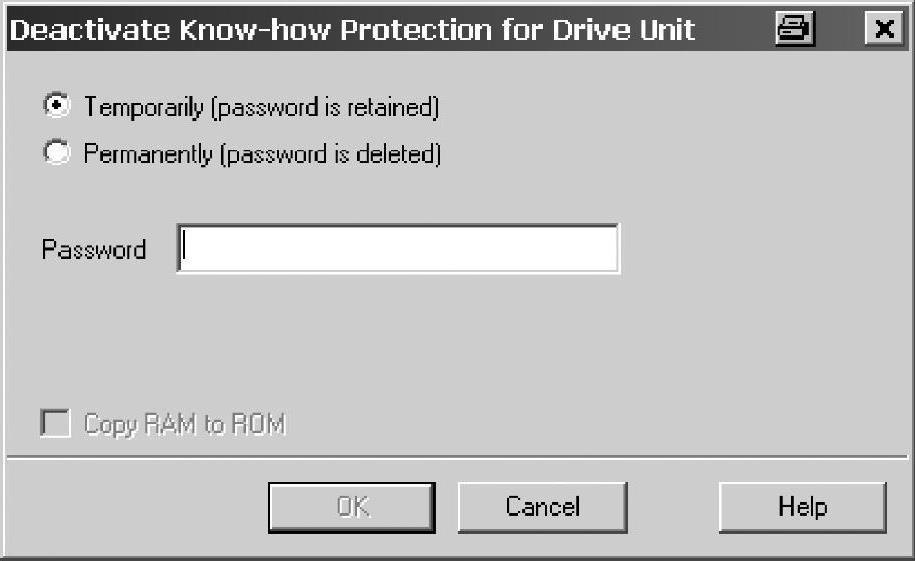Click the empty space between Cancel and Help
Screen dimensions: 915x561
[673, 507]
